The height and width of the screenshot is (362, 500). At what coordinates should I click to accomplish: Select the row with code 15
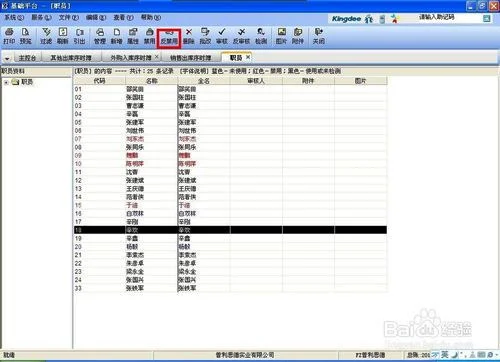[230, 205]
